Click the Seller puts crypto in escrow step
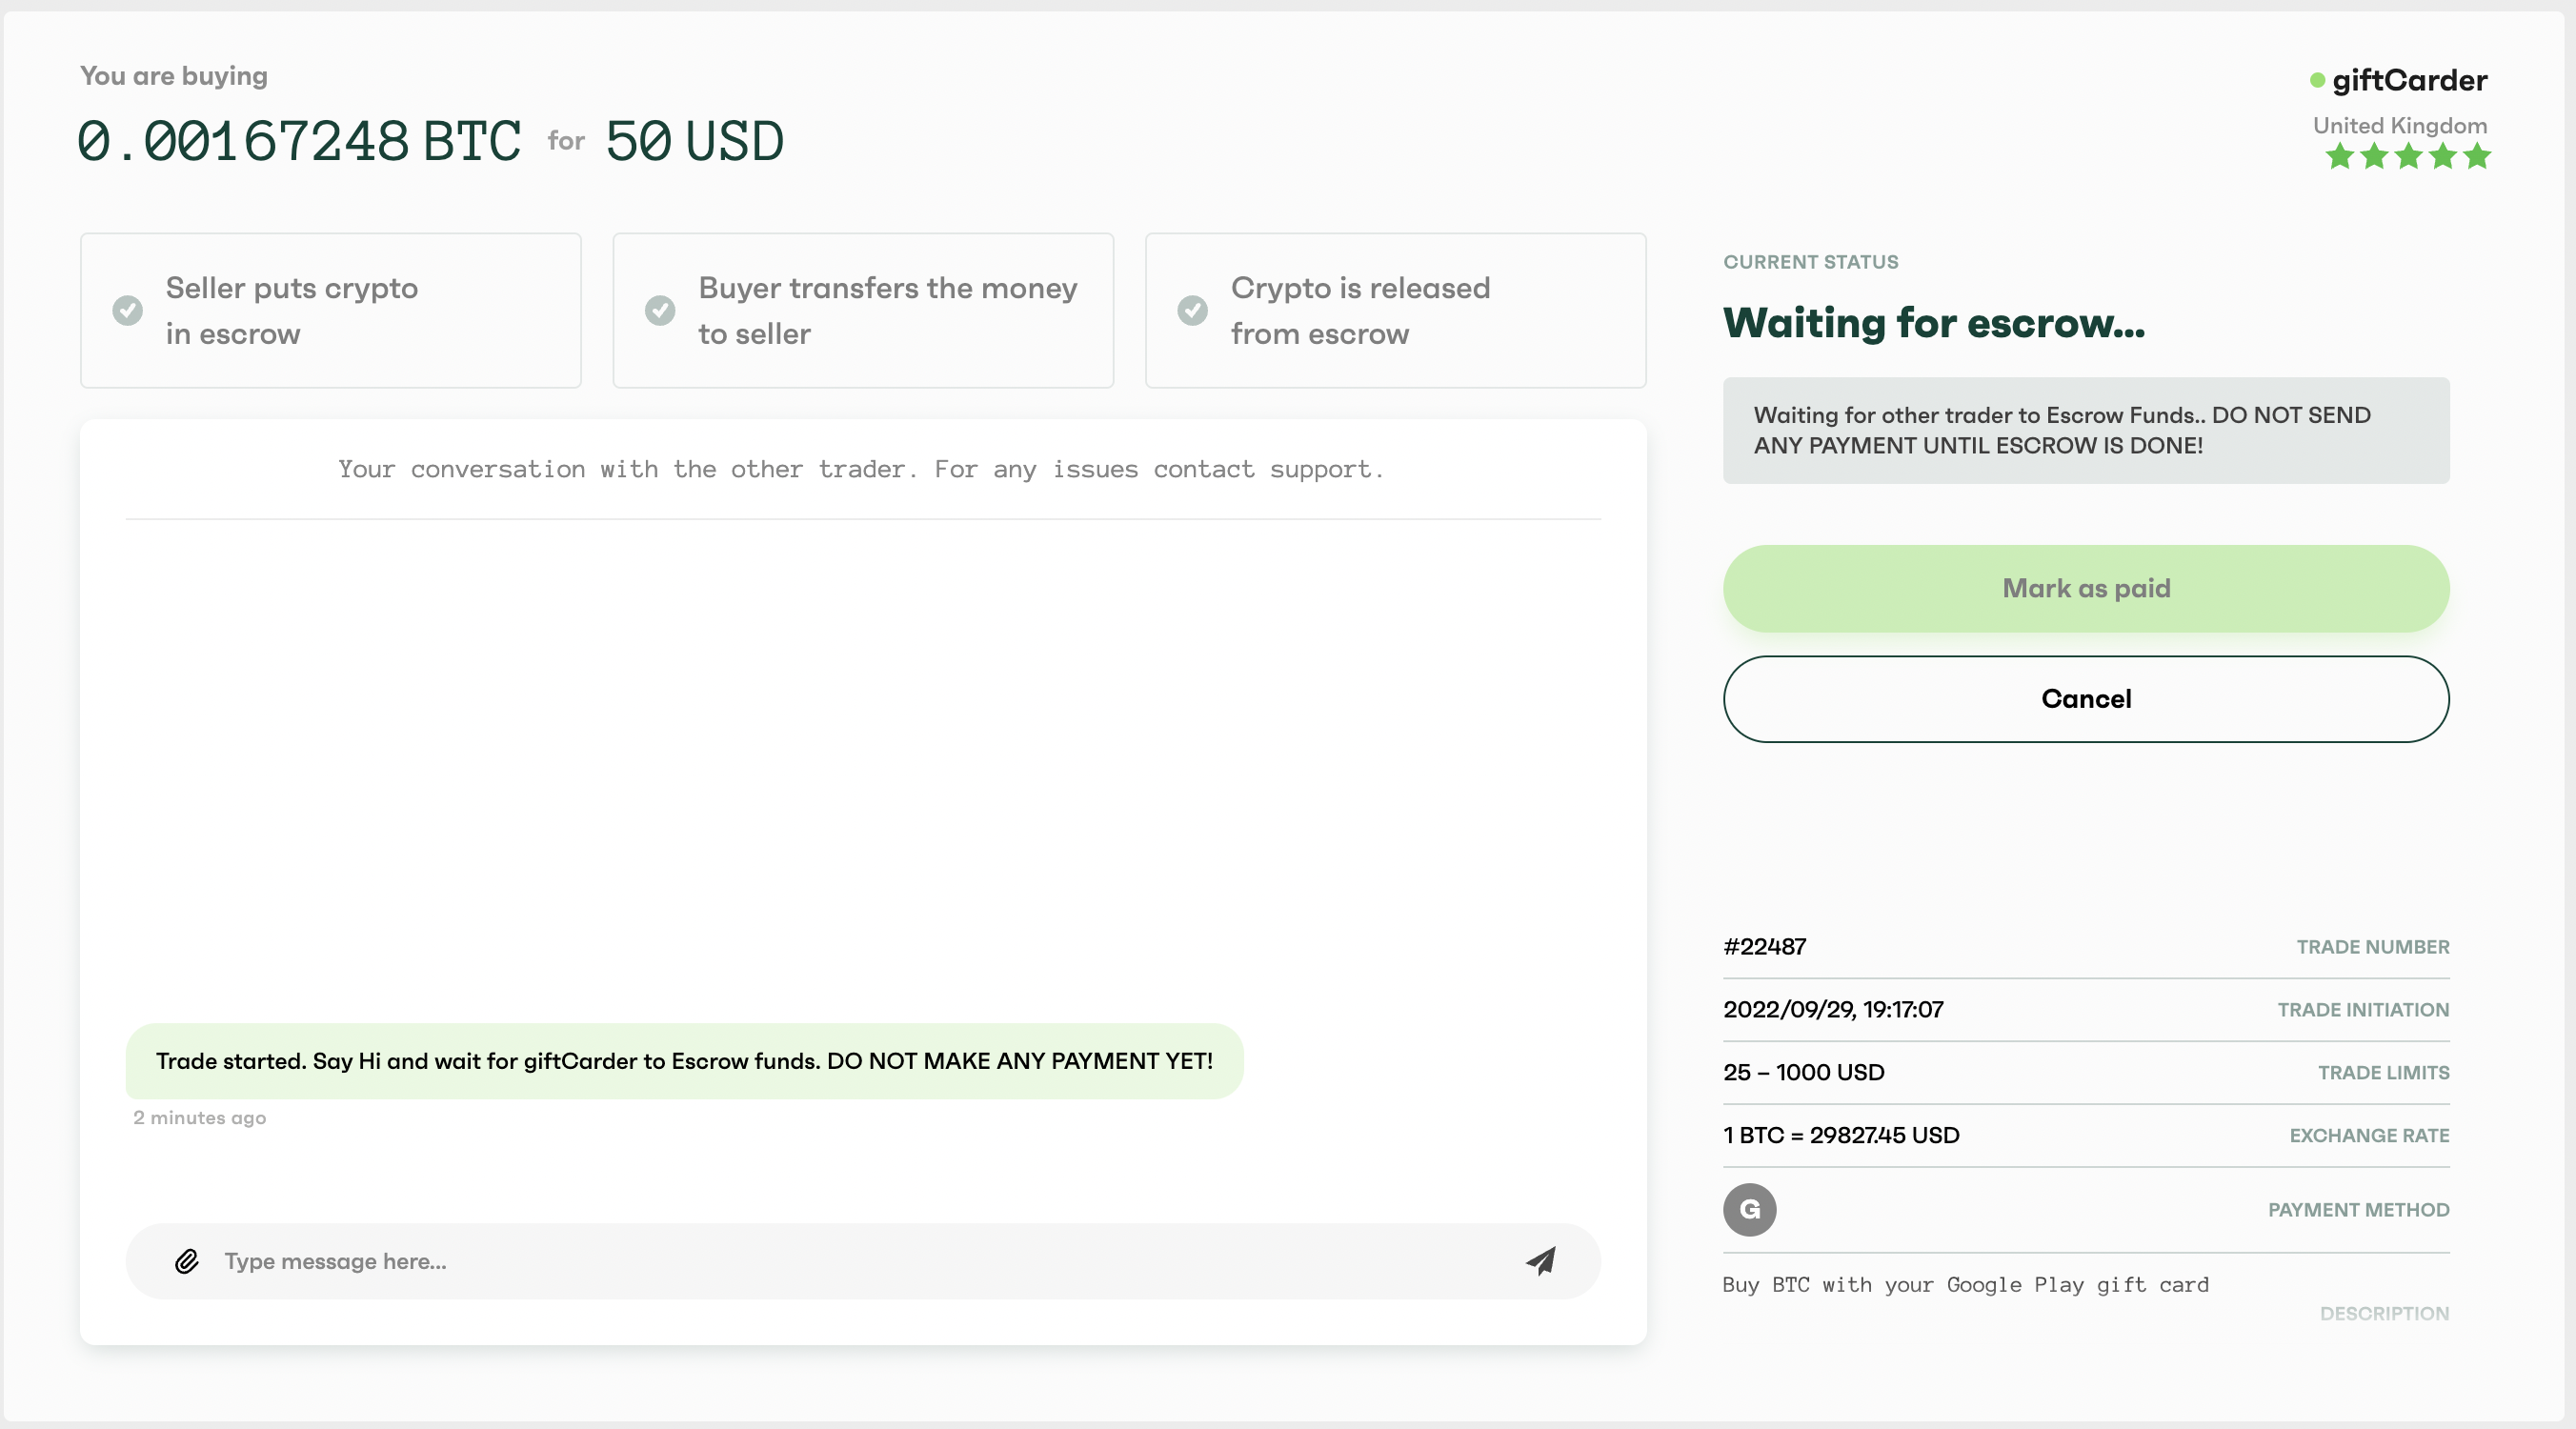This screenshot has width=2576, height=1429. coord(332,310)
